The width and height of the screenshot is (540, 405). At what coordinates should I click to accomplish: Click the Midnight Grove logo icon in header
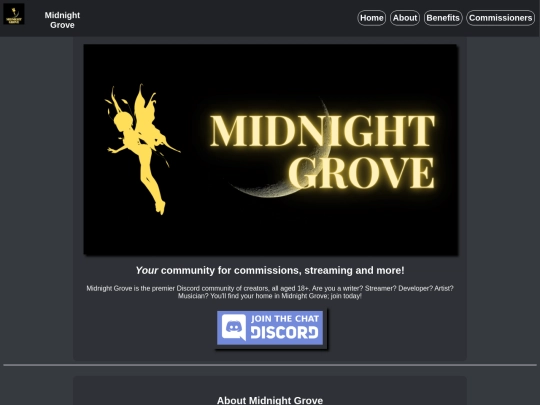coord(14,14)
